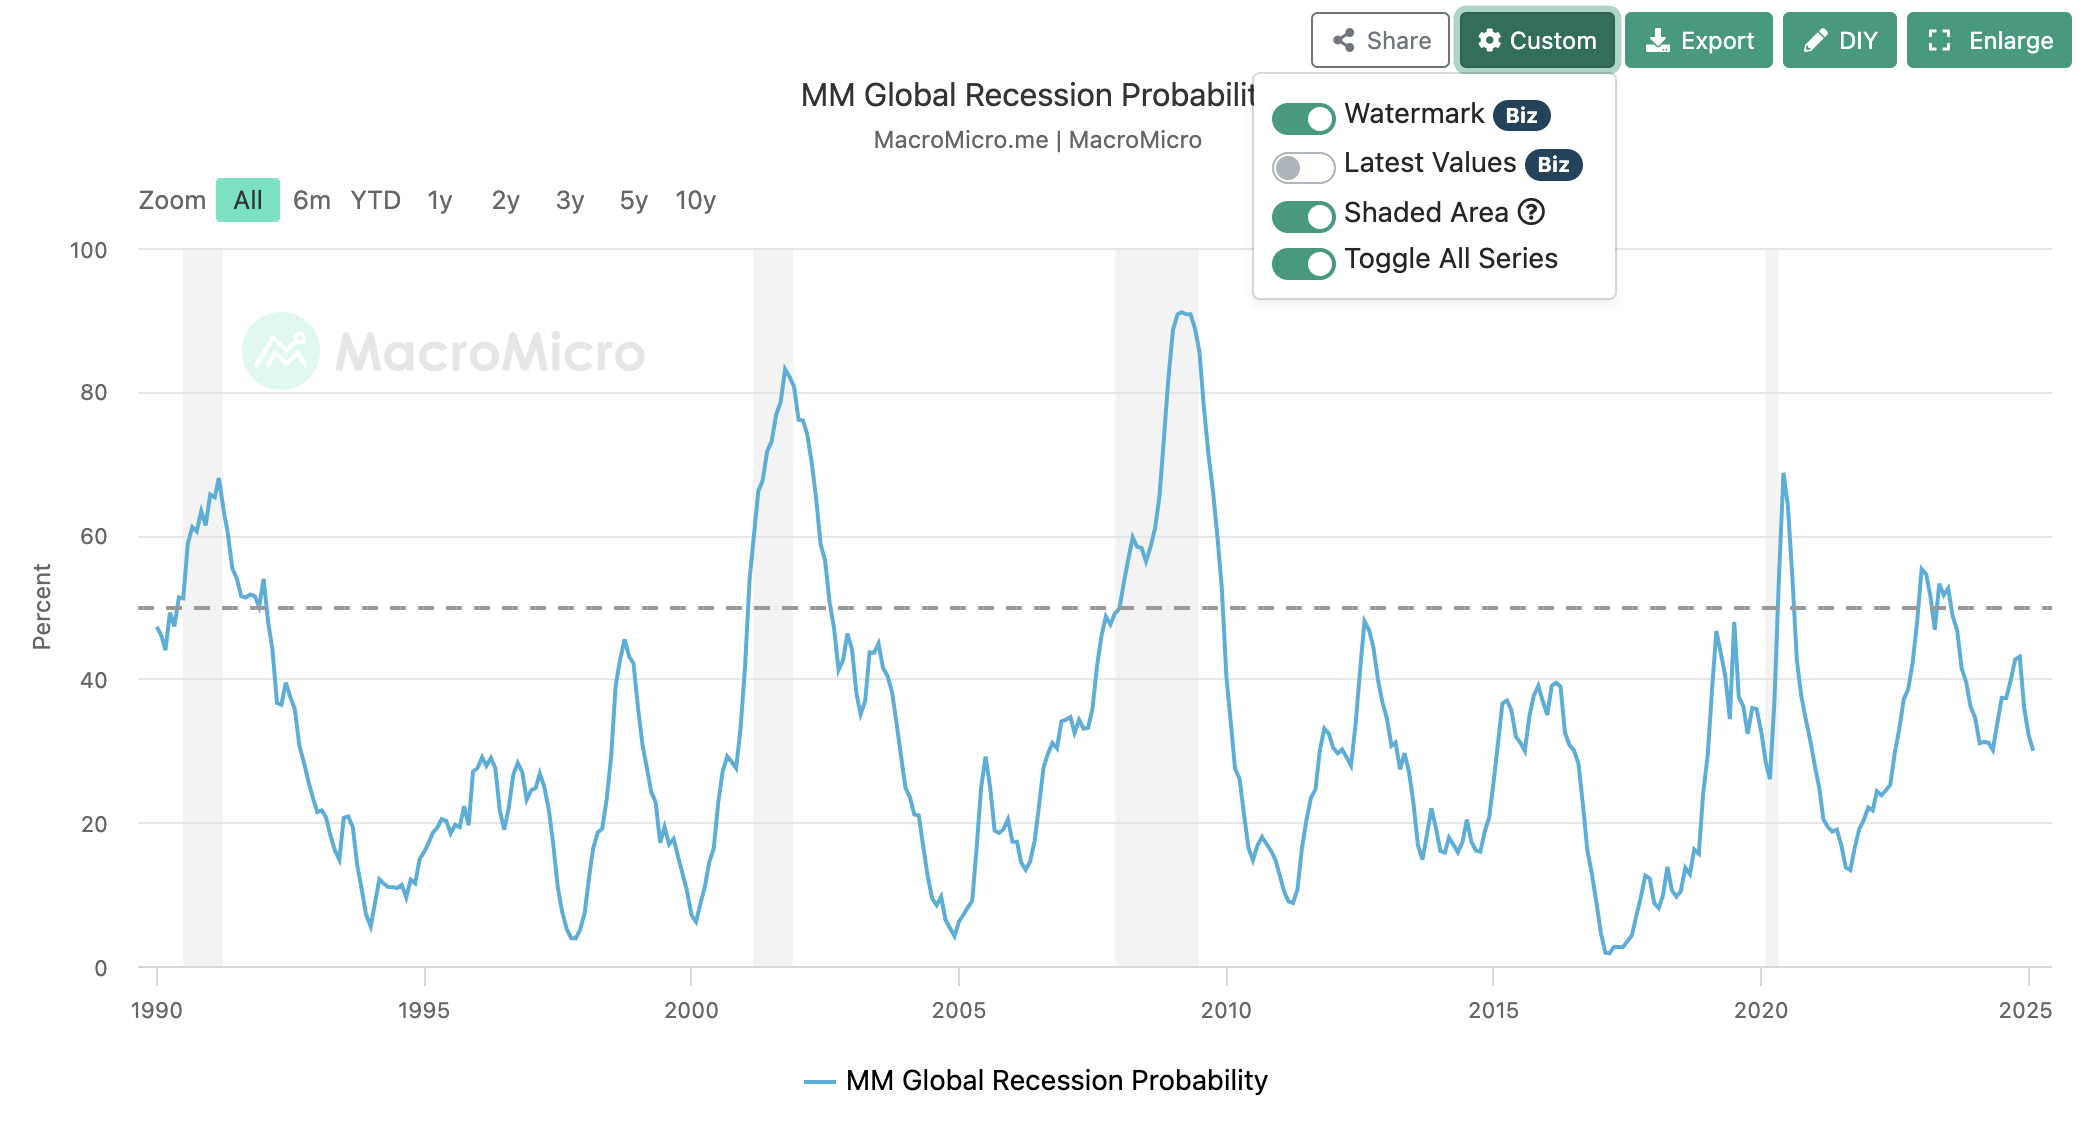The width and height of the screenshot is (2084, 1126).
Task: Click the pencil icon on DIY
Action: coord(1816,40)
